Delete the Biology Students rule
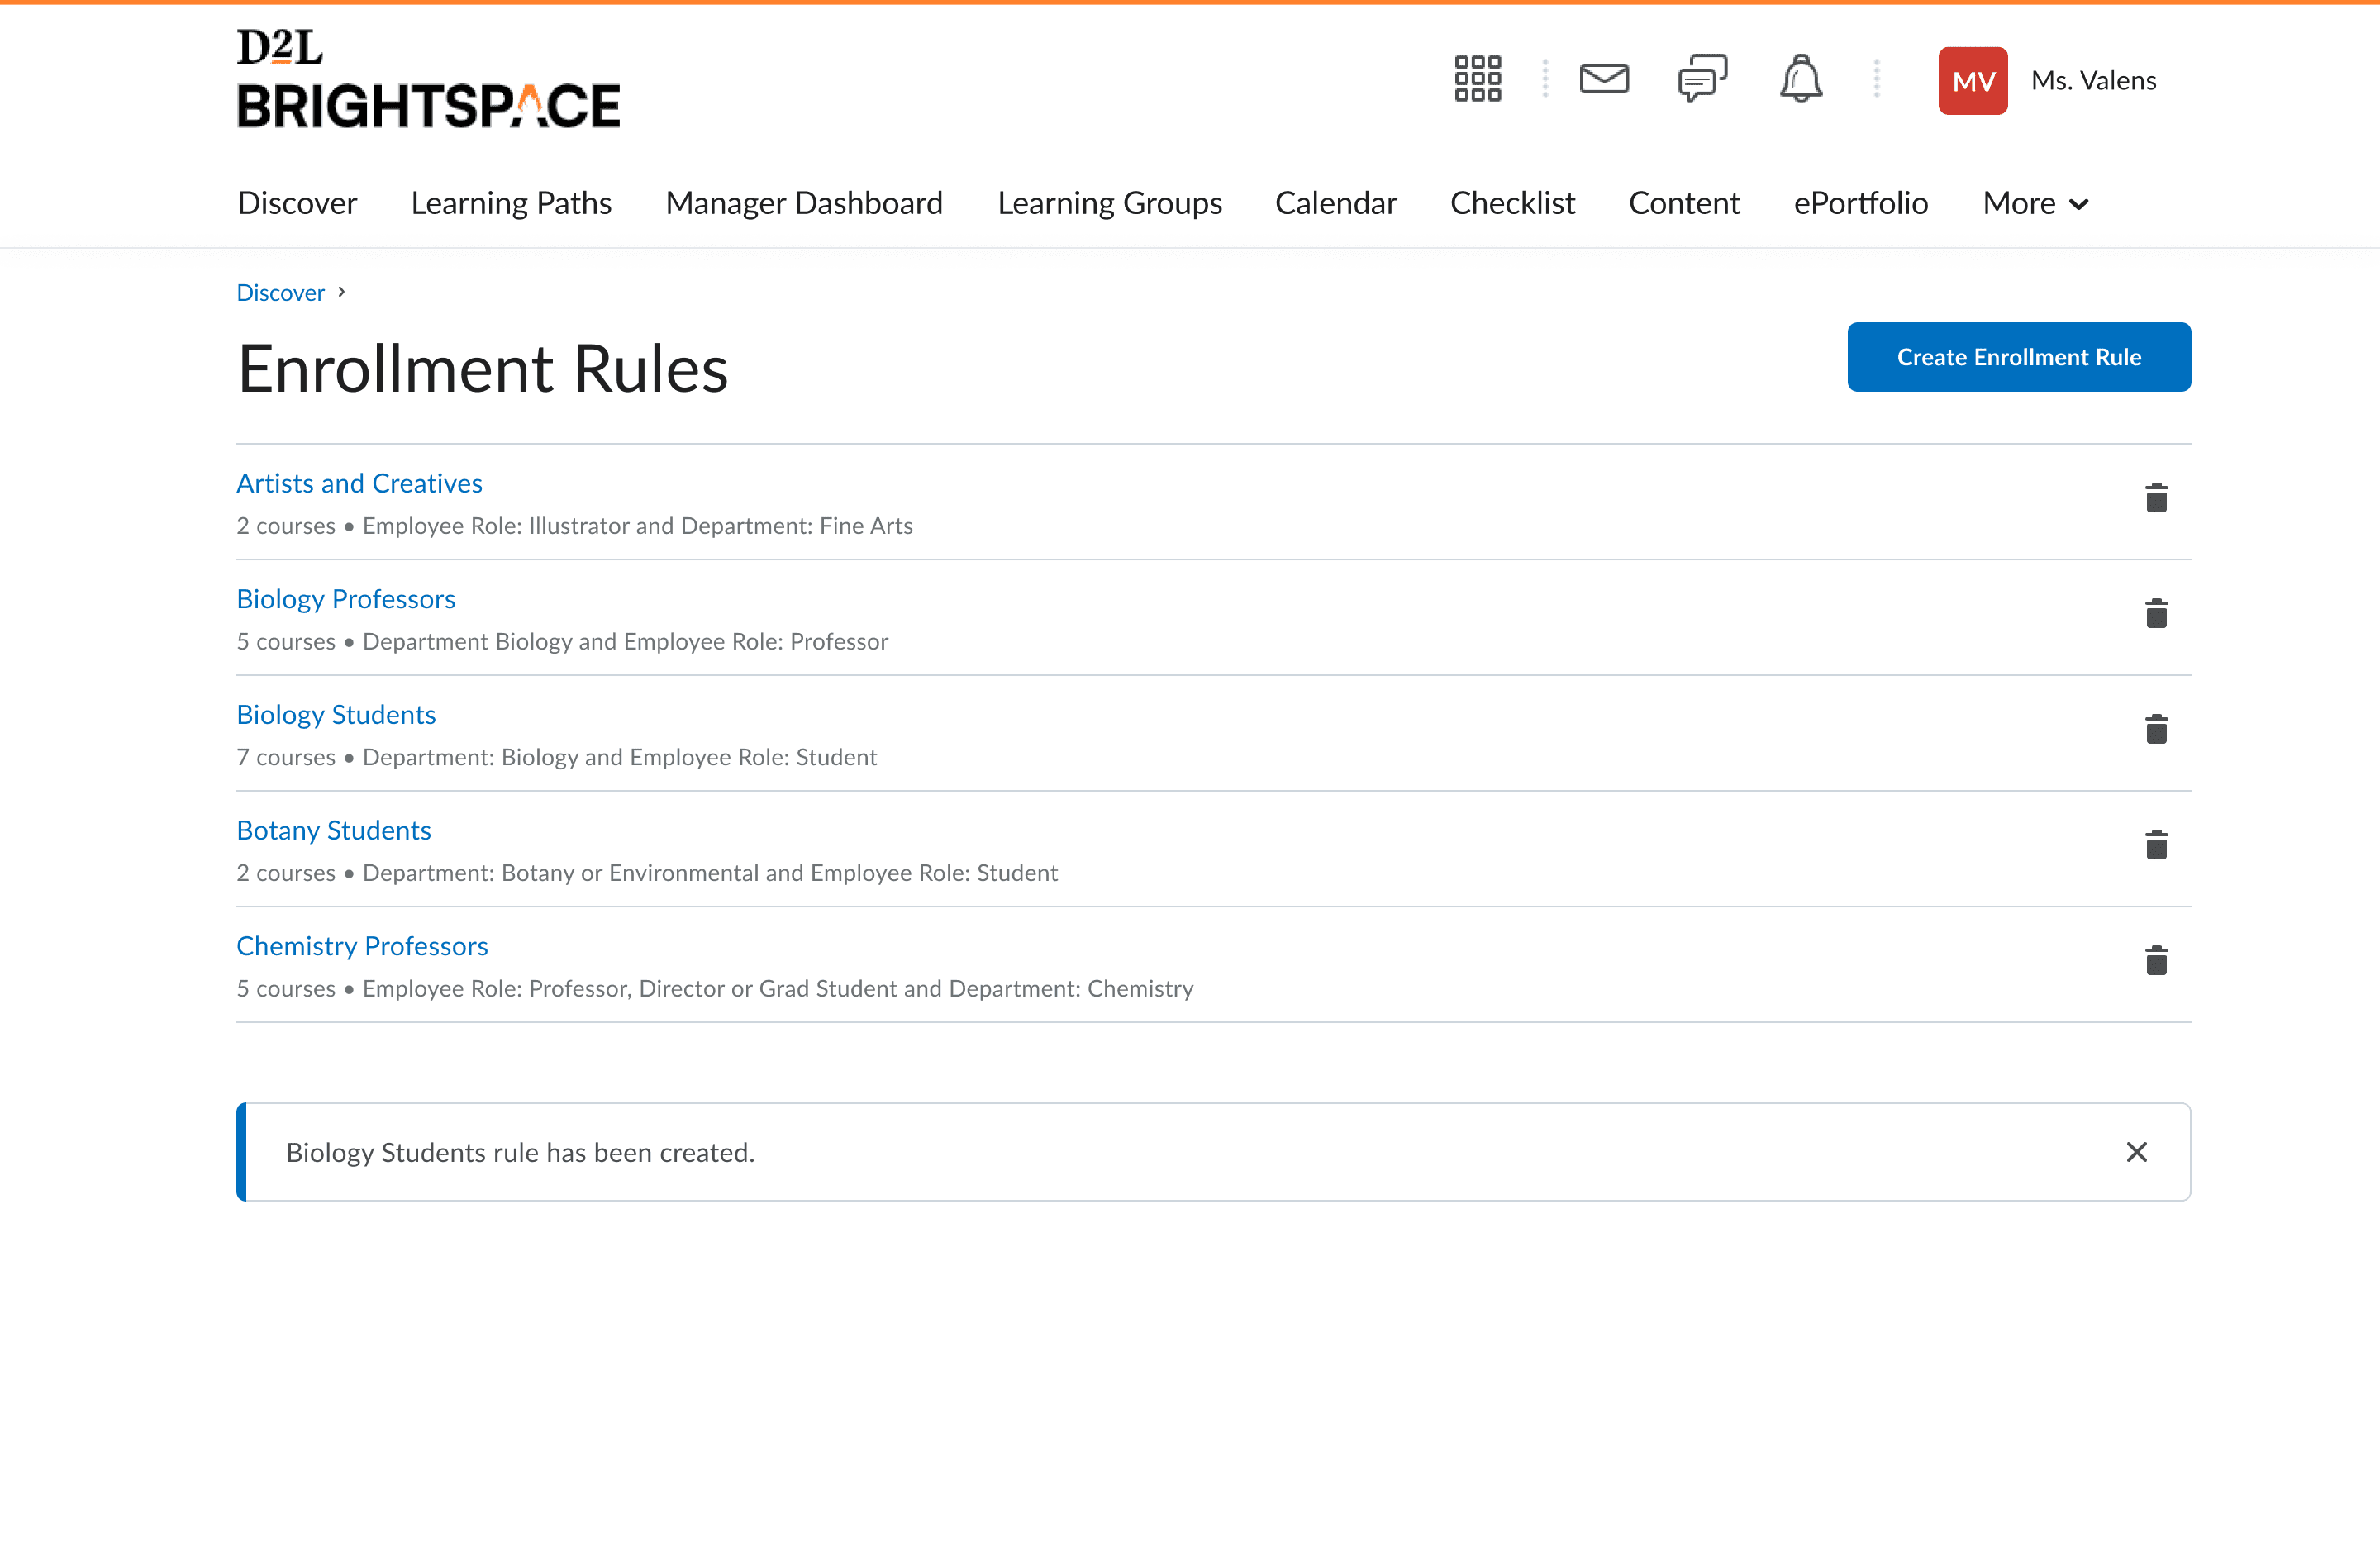The image size is (2380, 1542). [2156, 729]
